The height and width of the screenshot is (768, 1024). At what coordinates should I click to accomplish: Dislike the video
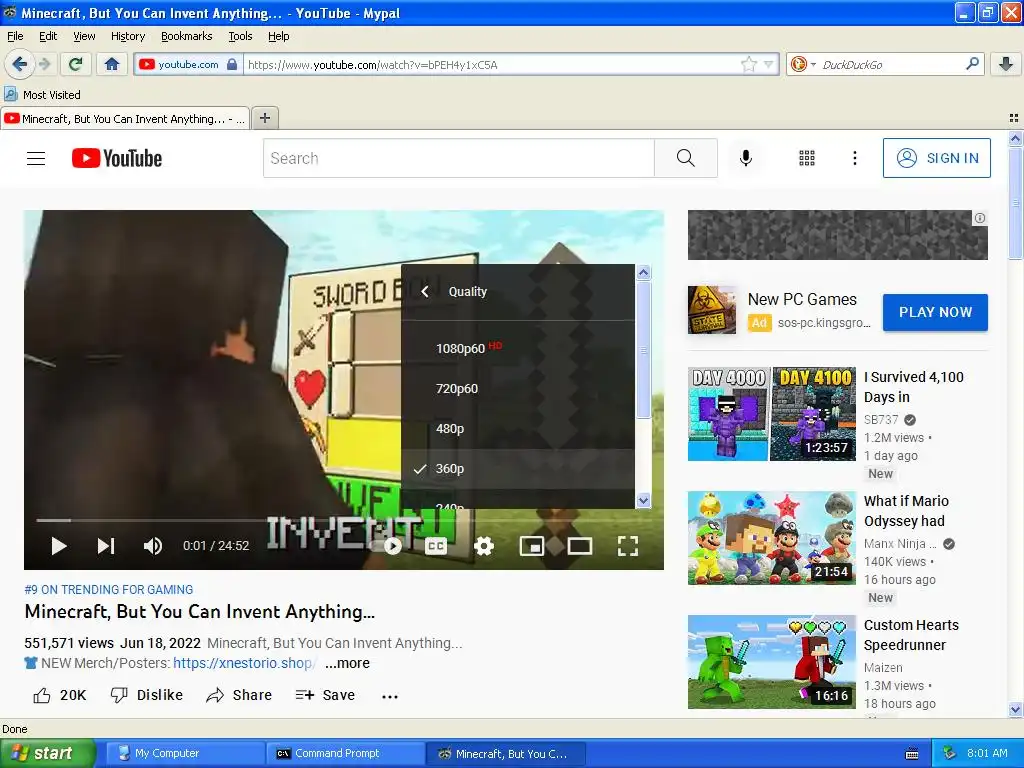coord(147,695)
